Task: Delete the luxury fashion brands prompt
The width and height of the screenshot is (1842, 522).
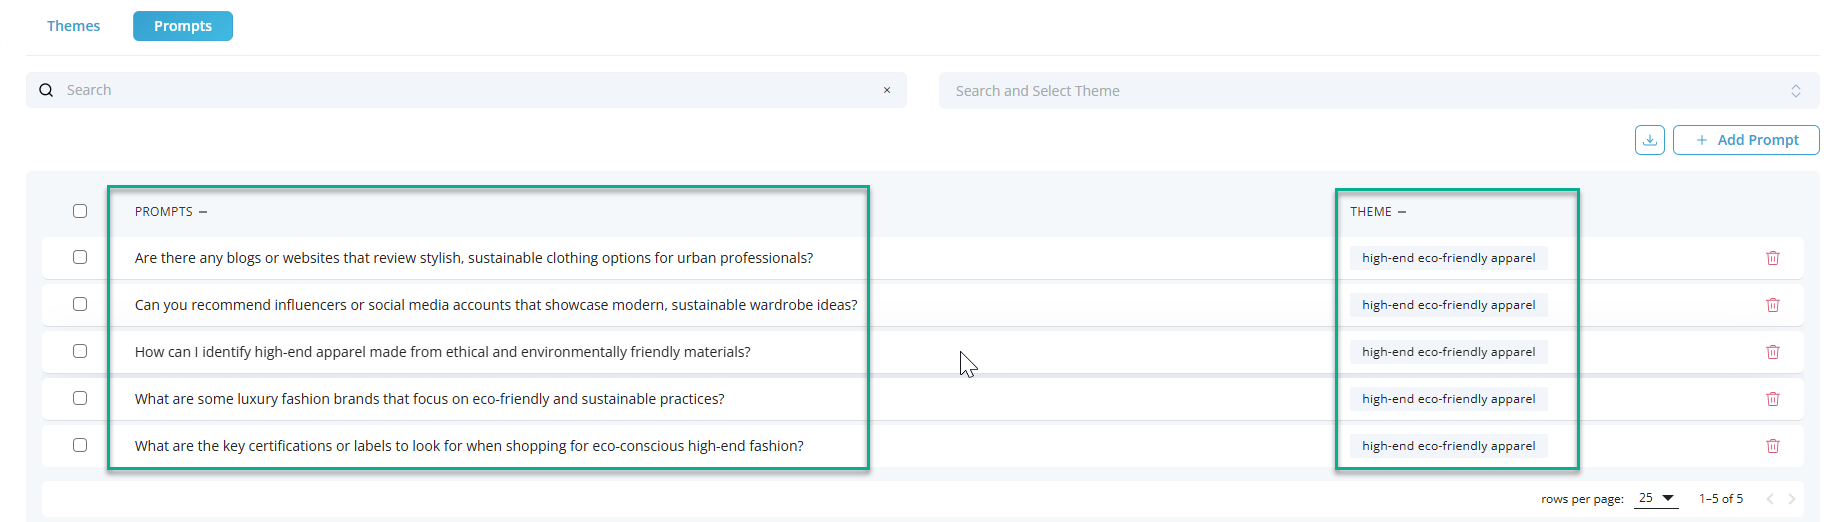Action: point(1773,399)
